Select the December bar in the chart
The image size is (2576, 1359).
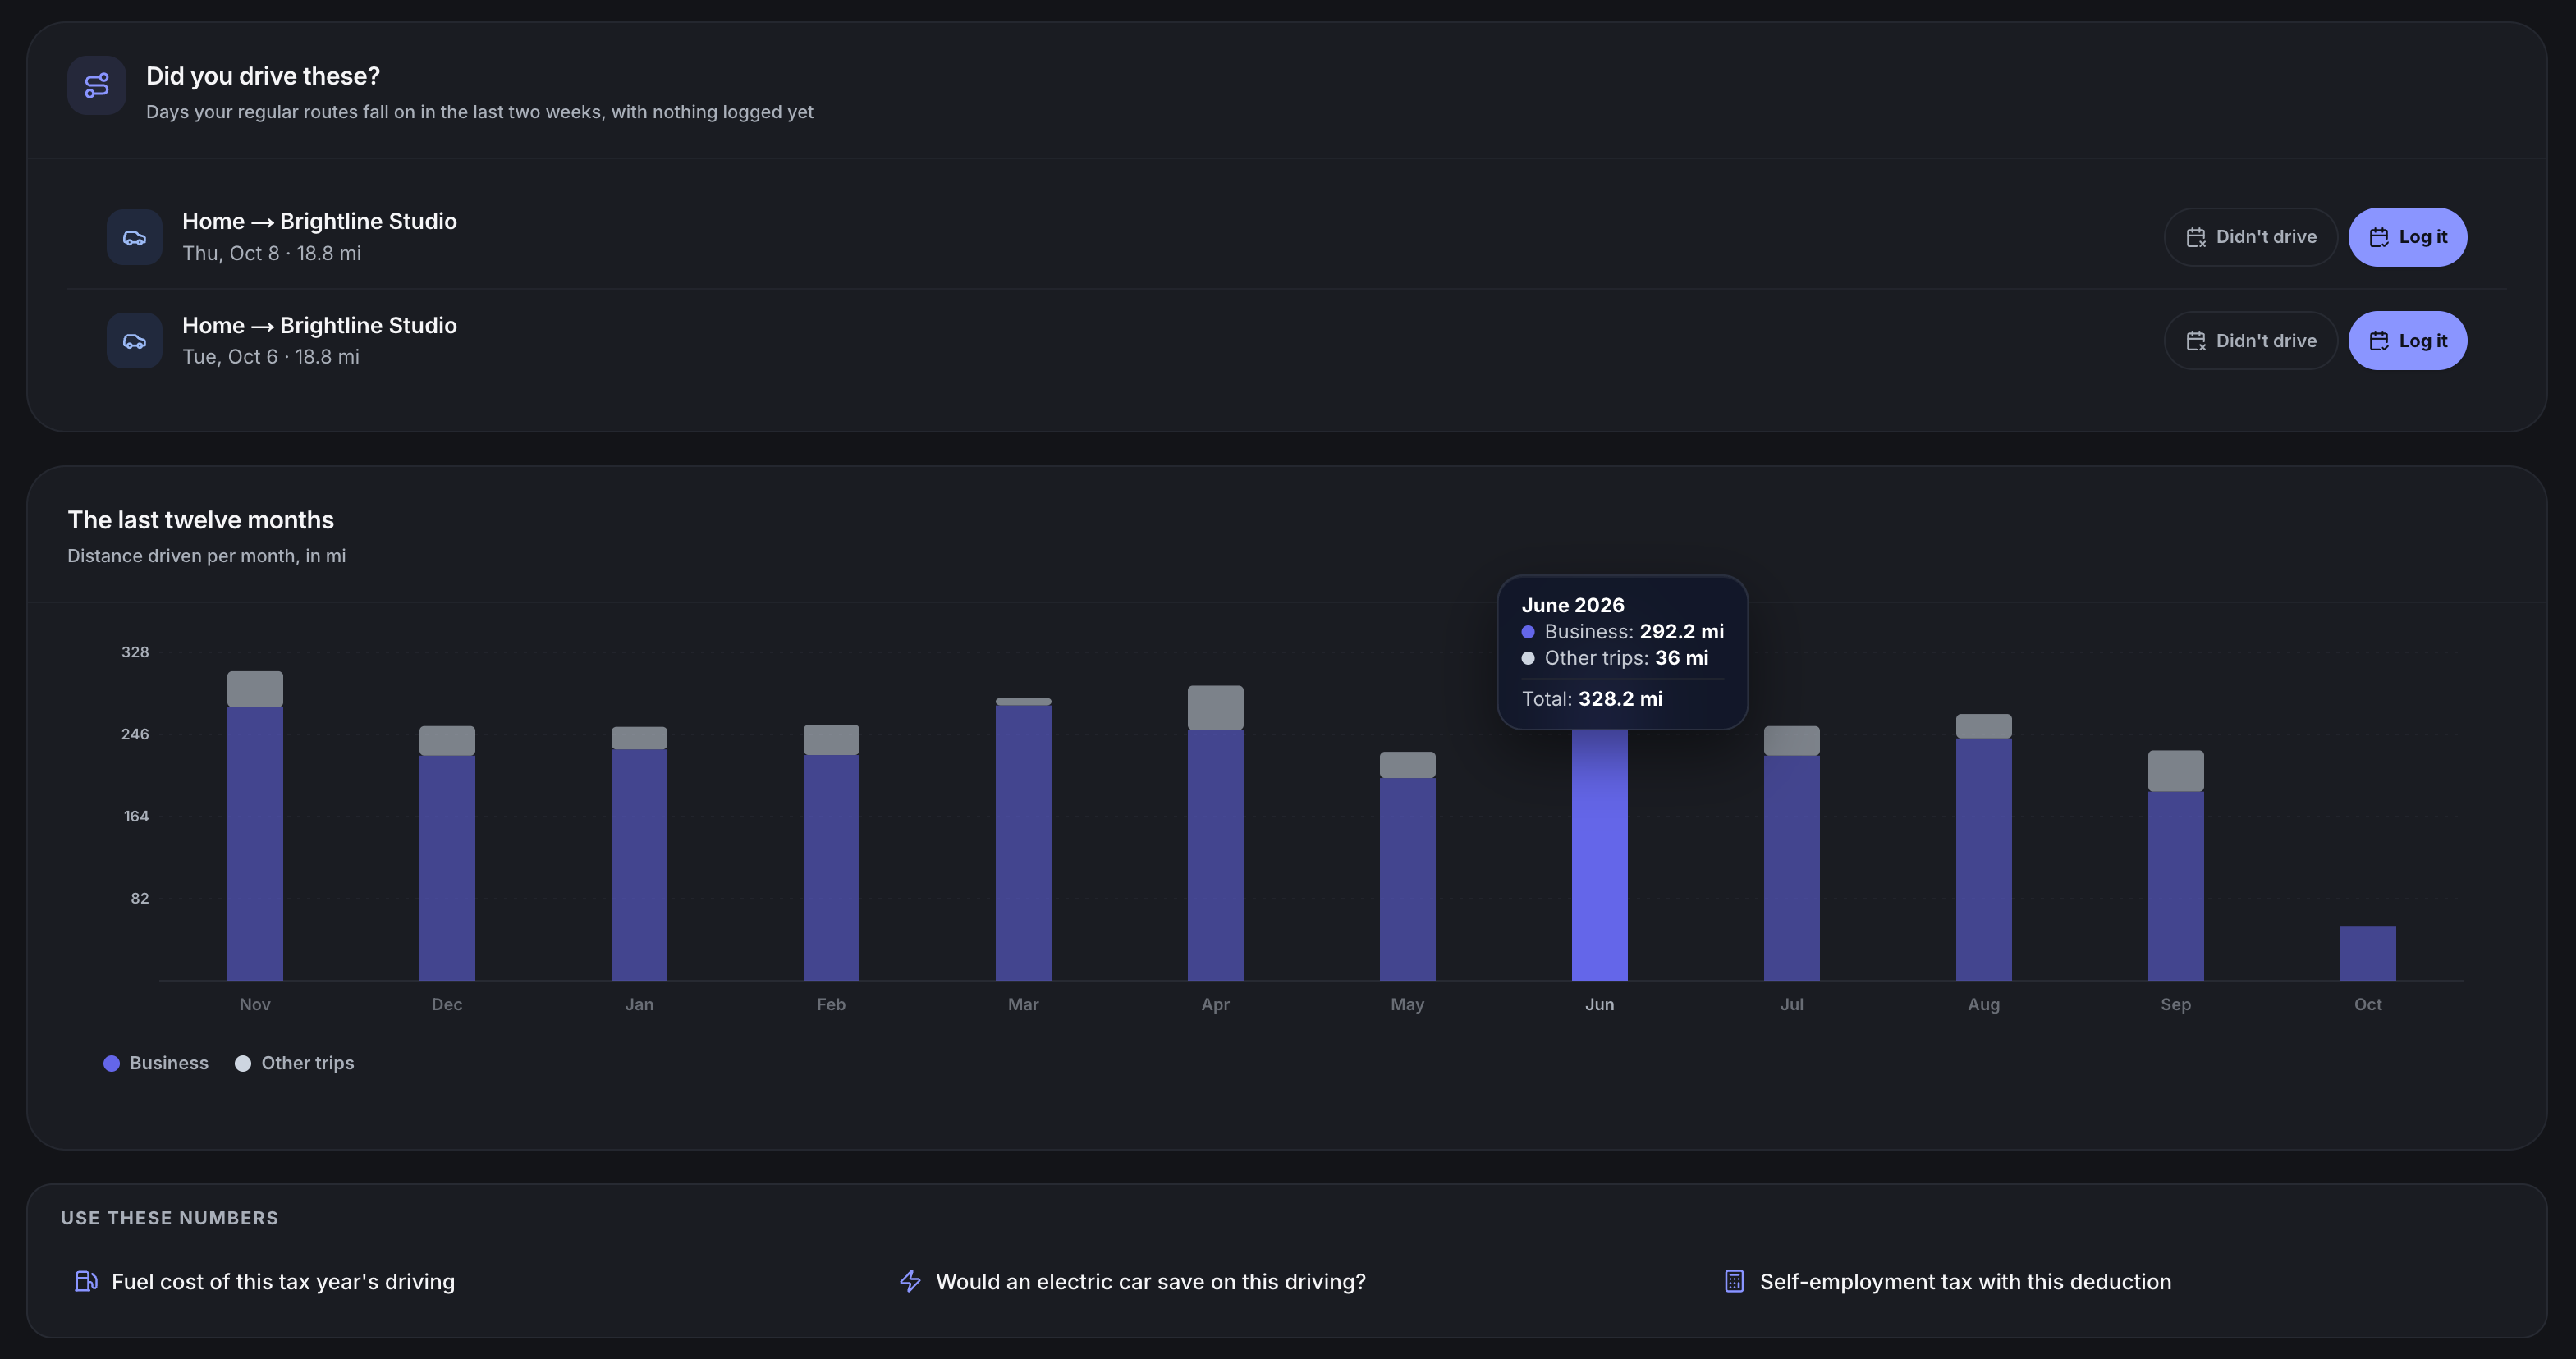[x=447, y=853]
